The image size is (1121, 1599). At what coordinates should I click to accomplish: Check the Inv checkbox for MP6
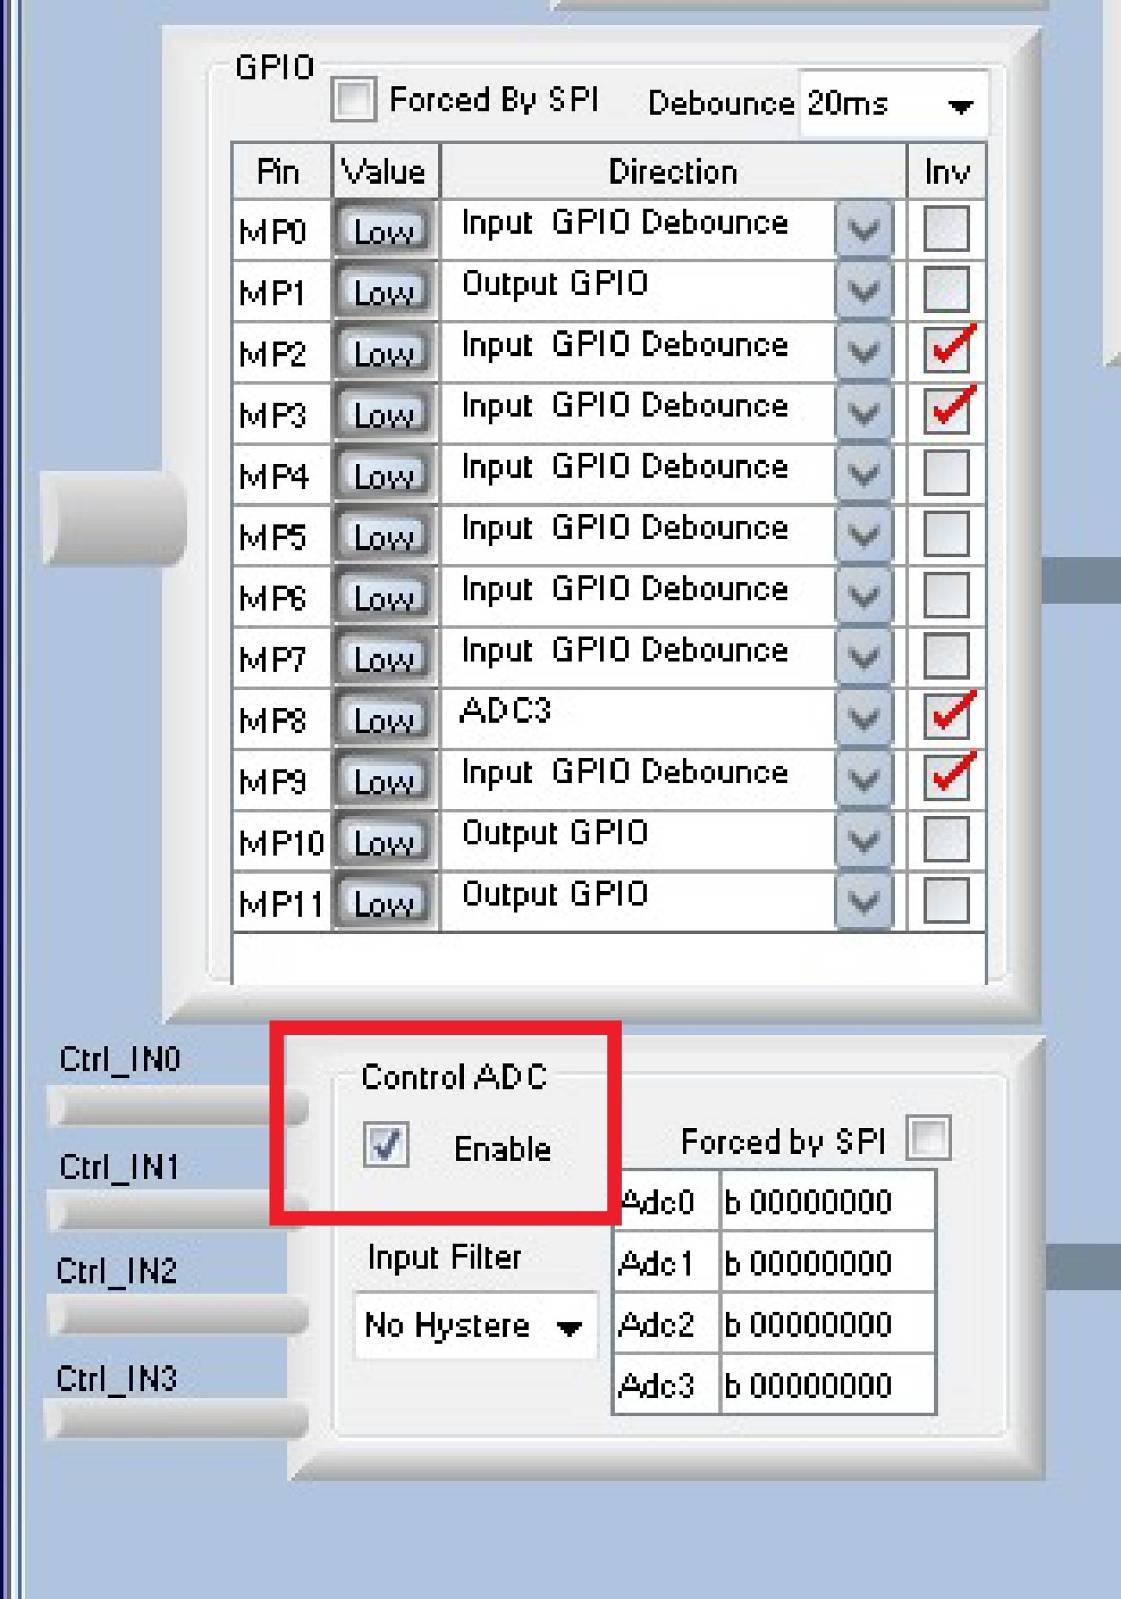[x=946, y=594]
